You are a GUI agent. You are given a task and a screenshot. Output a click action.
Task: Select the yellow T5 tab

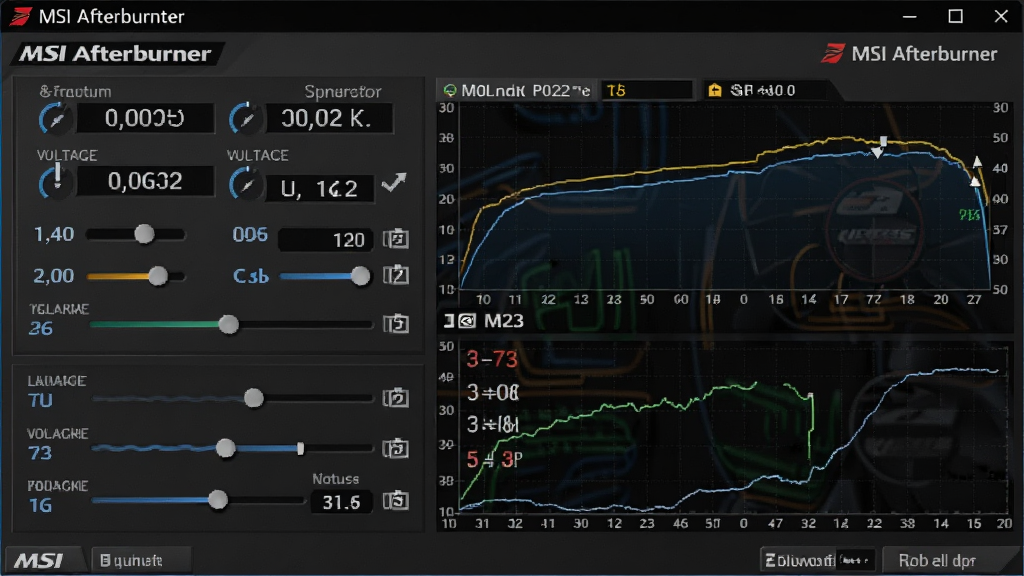click(x=647, y=90)
